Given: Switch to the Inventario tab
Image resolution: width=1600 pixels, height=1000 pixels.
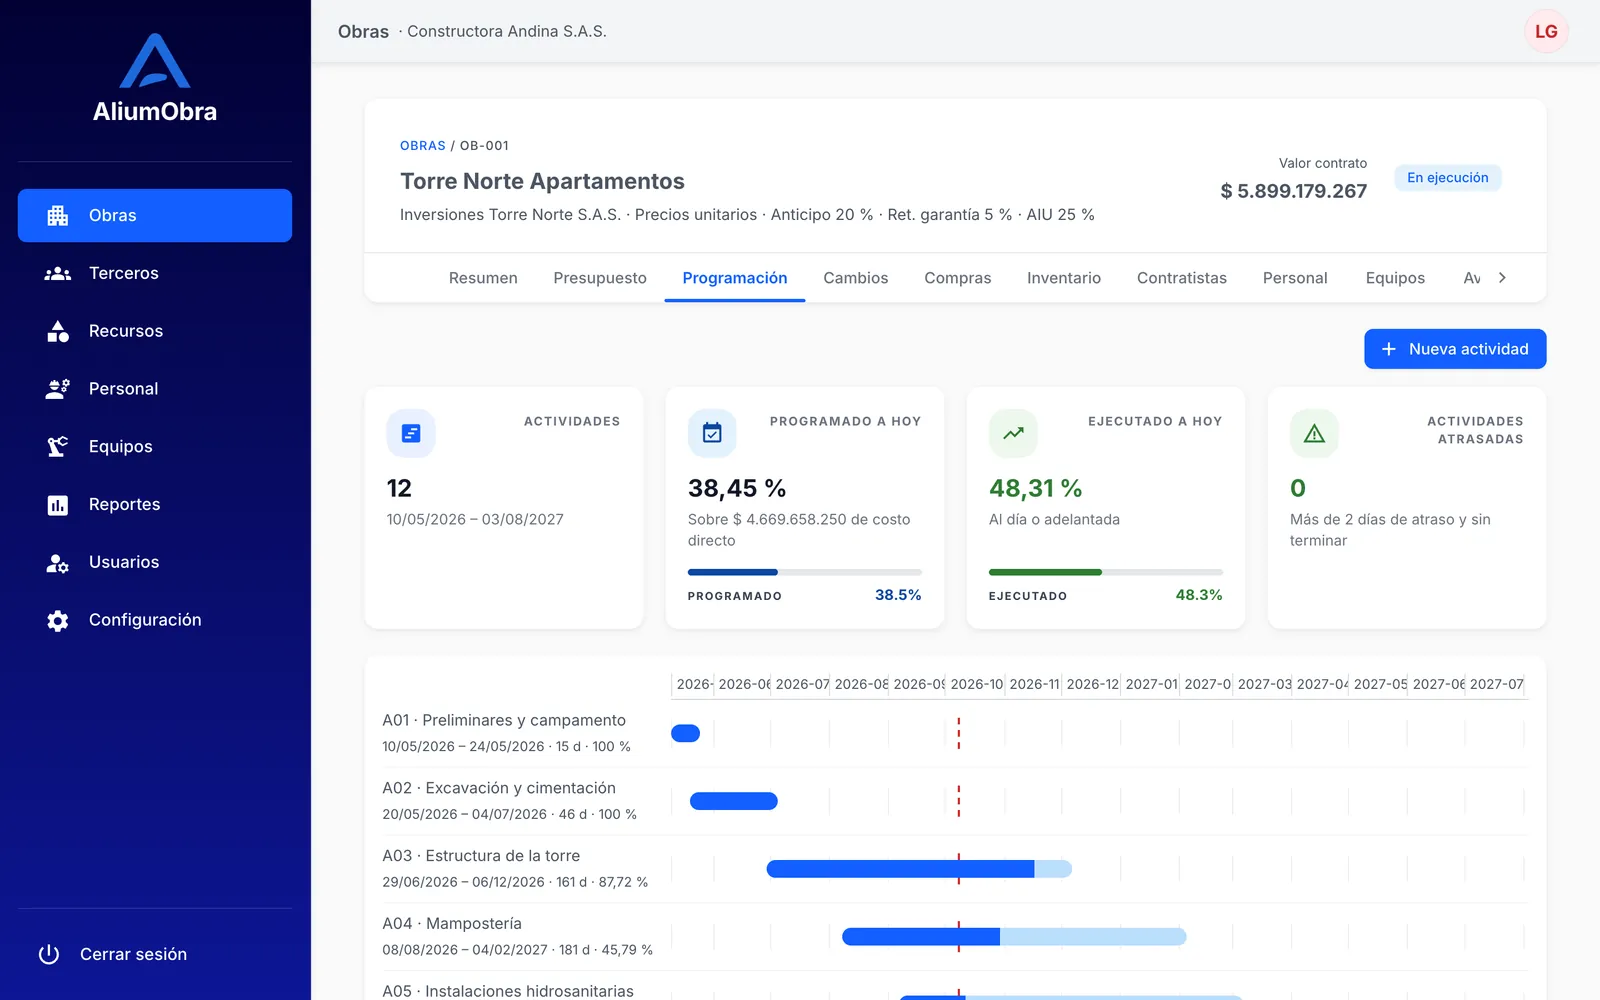Looking at the screenshot, I should [1064, 278].
